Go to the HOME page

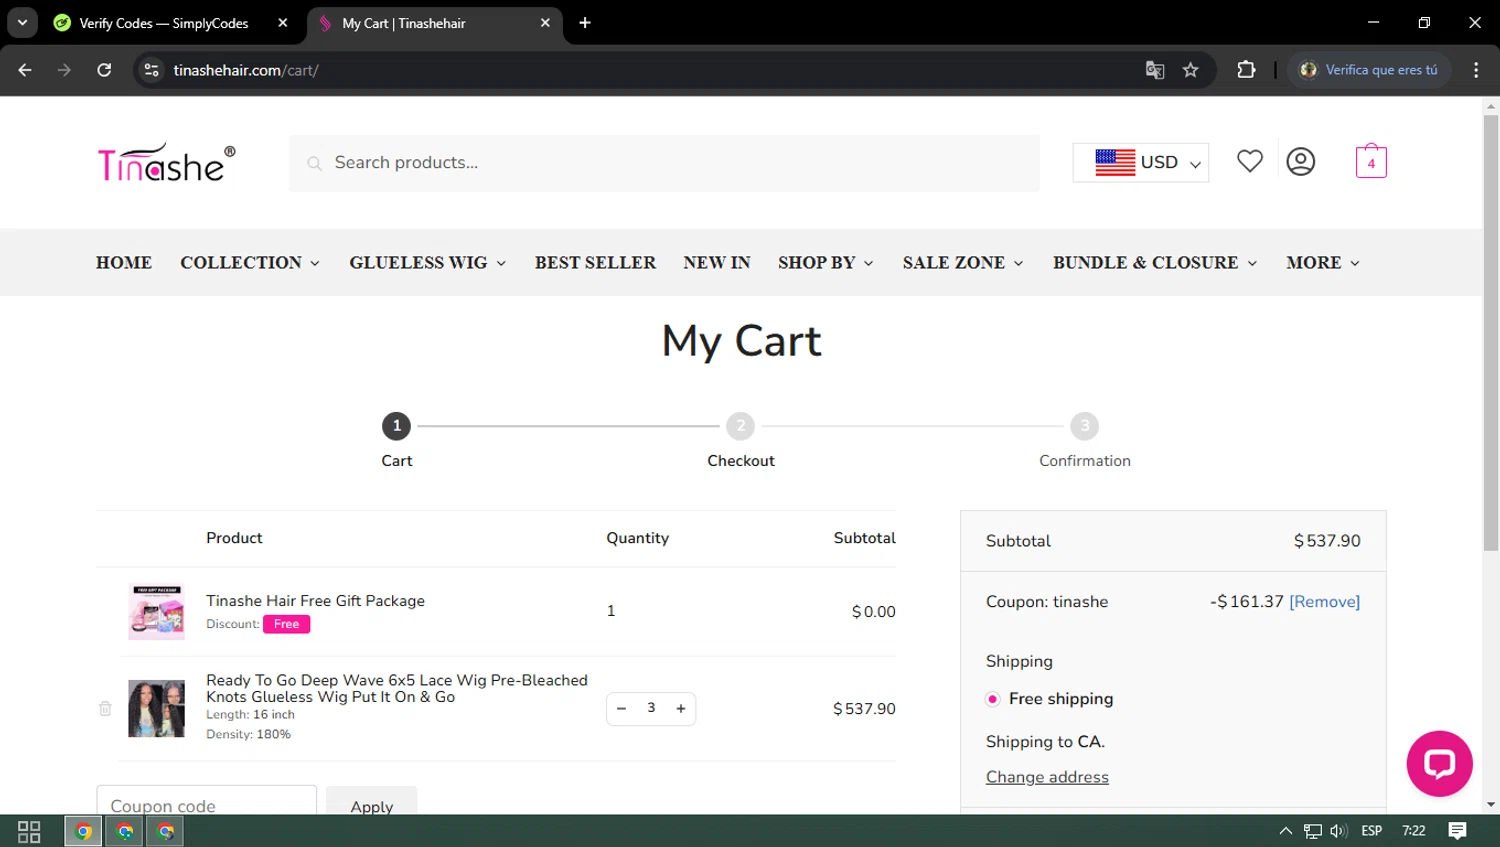[124, 262]
